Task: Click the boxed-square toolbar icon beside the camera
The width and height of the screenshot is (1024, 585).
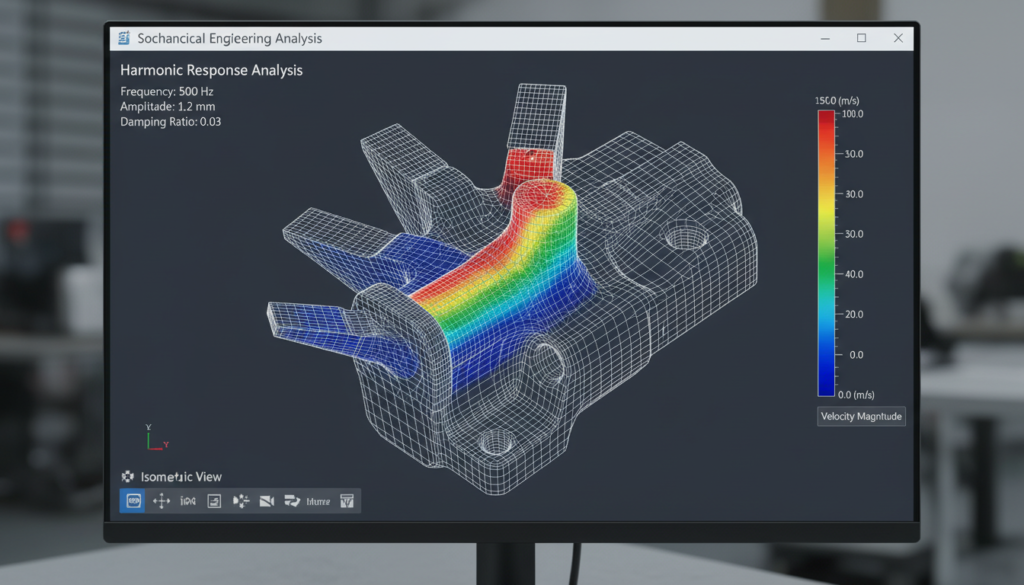Action: click(x=214, y=501)
